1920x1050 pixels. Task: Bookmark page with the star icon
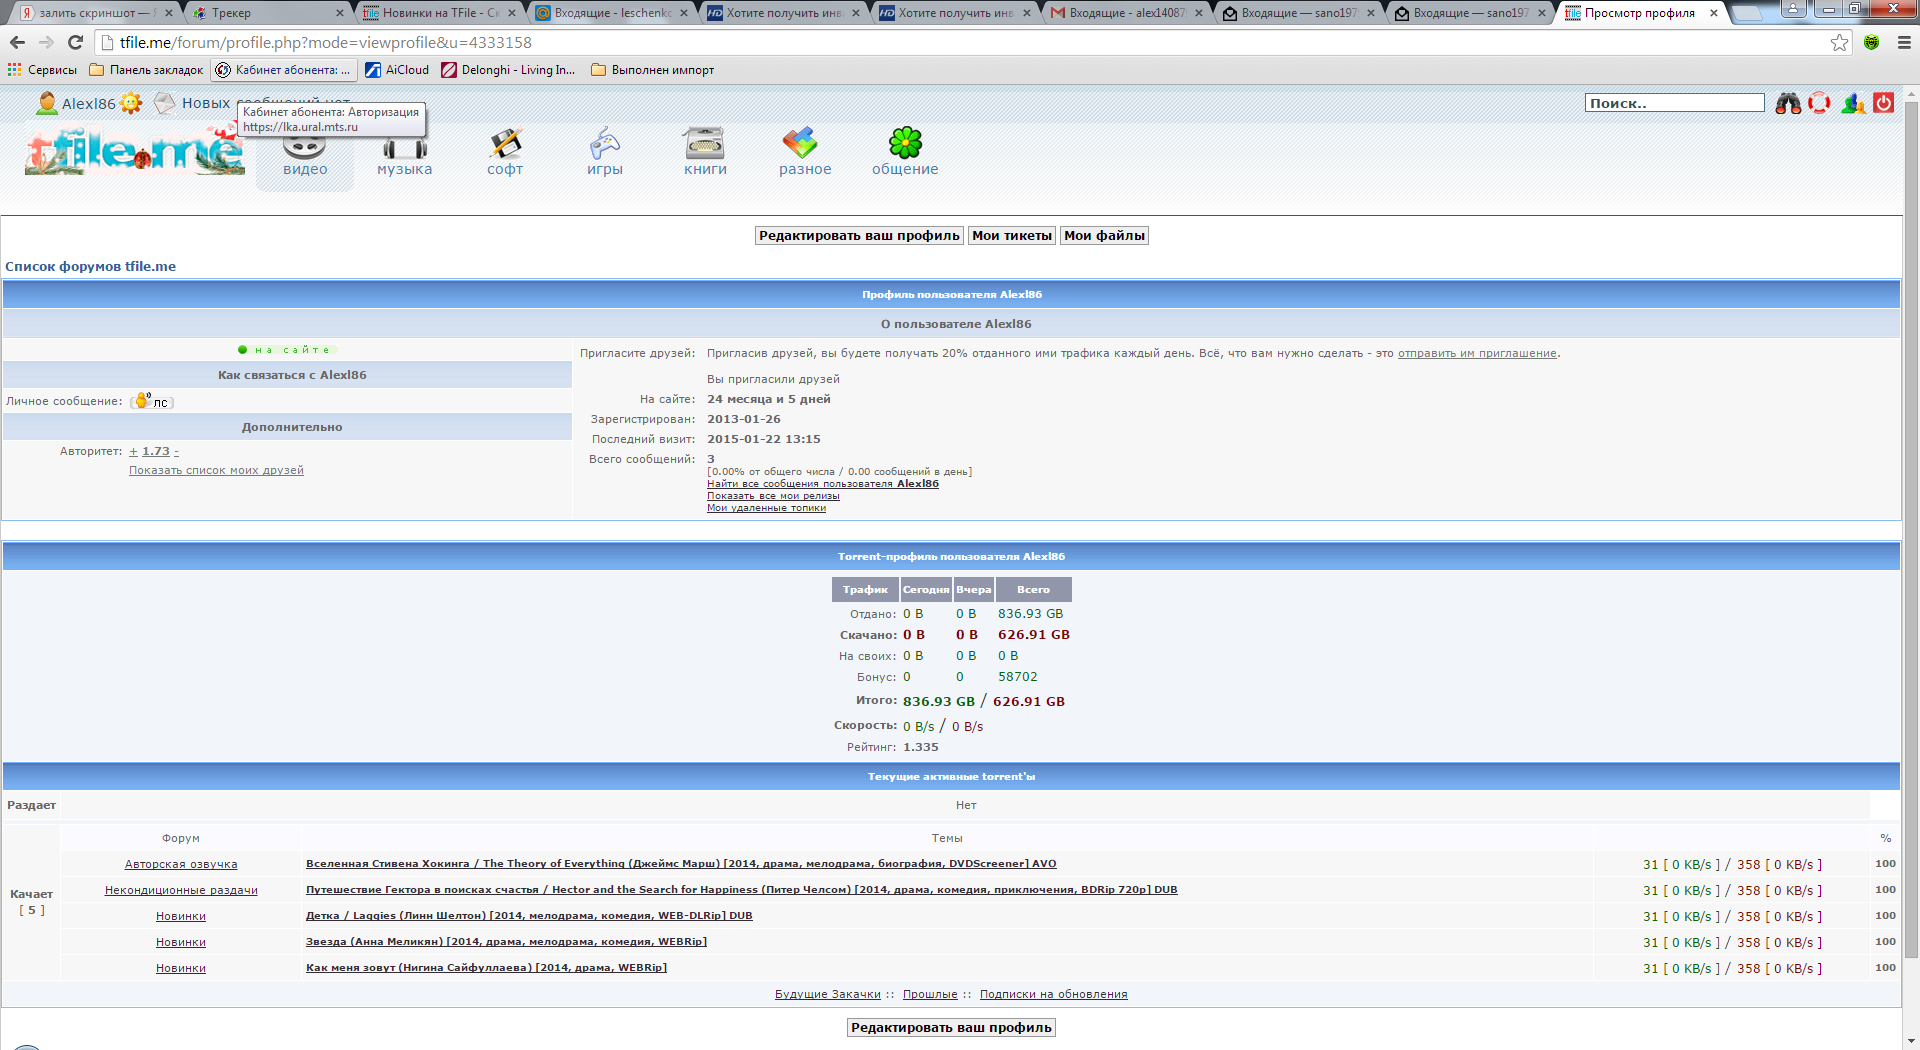point(1839,42)
